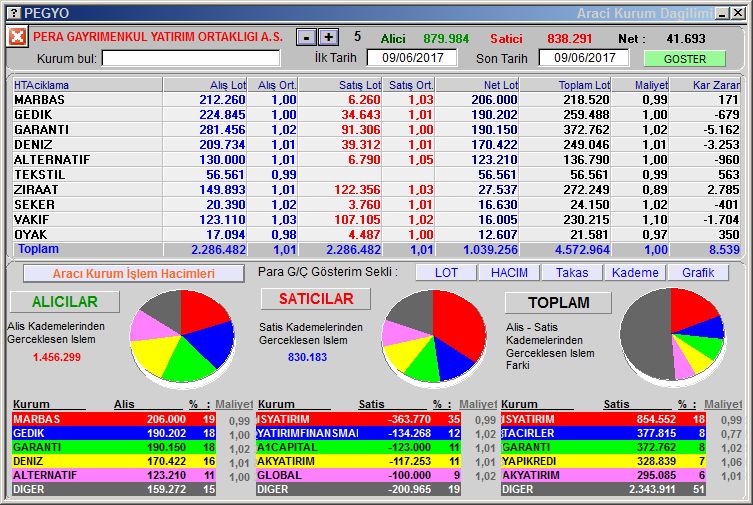753x505 pixels.
Task: Click the red ISYATIRIM total row with 854.552
Action: point(603,419)
